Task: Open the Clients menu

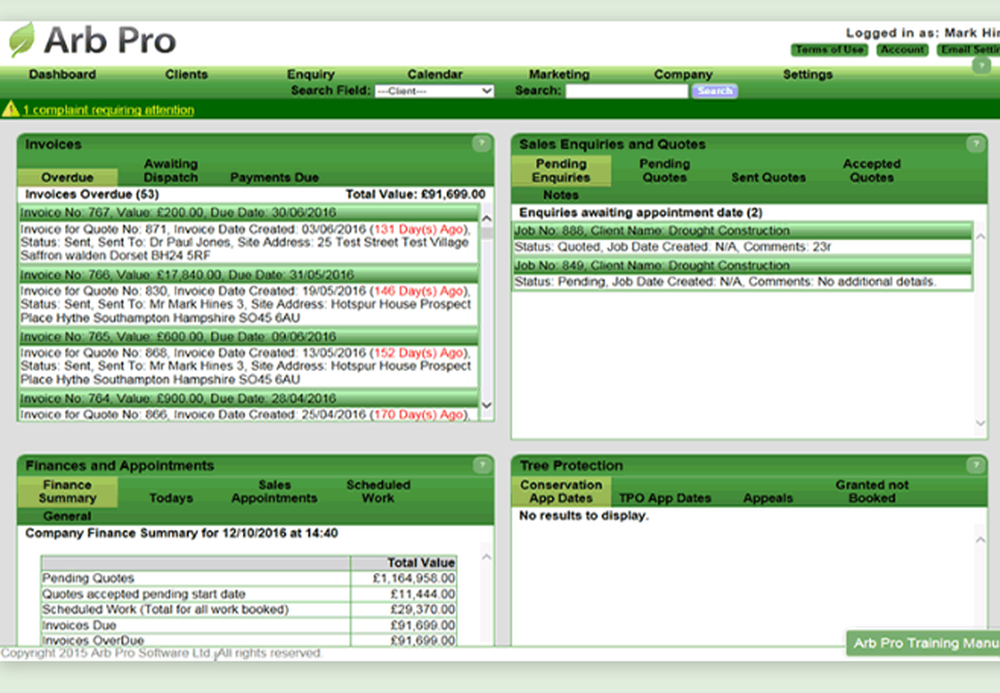Action: tap(186, 74)
